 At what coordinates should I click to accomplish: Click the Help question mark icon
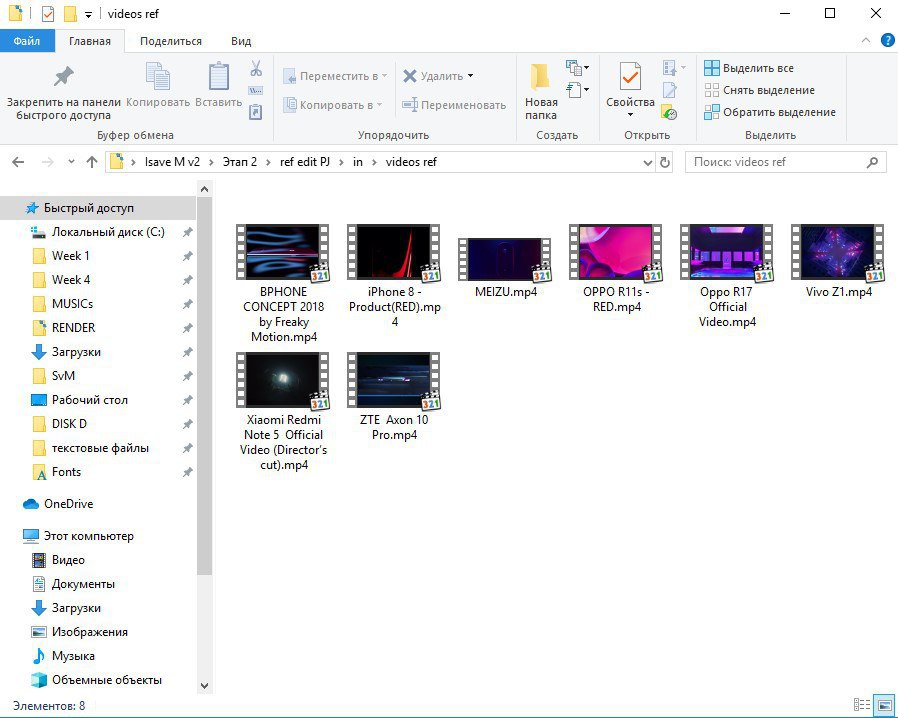887,40
